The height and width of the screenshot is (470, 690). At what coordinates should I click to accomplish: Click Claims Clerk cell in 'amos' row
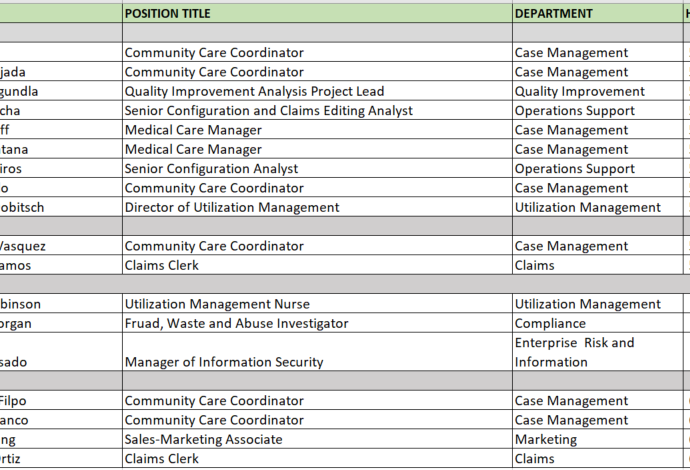click(x=317, y=265)
